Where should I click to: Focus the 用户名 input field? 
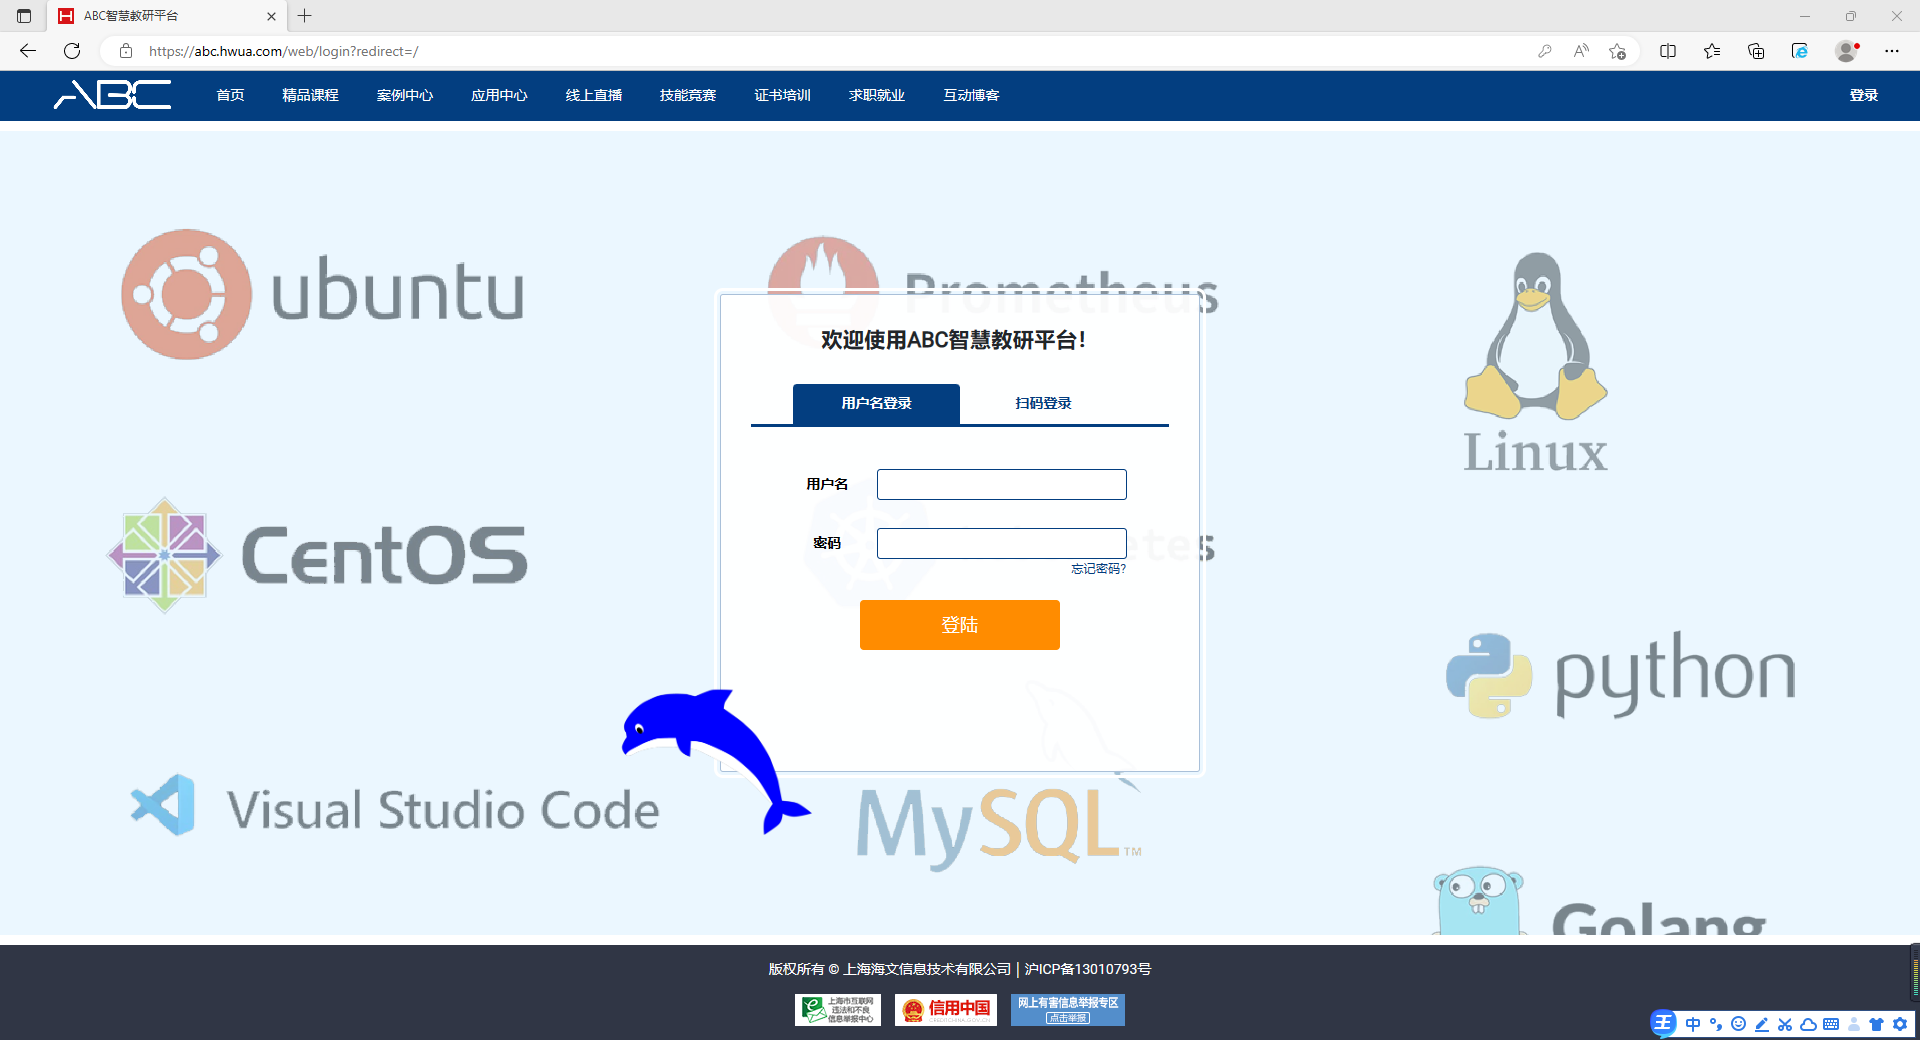pos(1002,485)
